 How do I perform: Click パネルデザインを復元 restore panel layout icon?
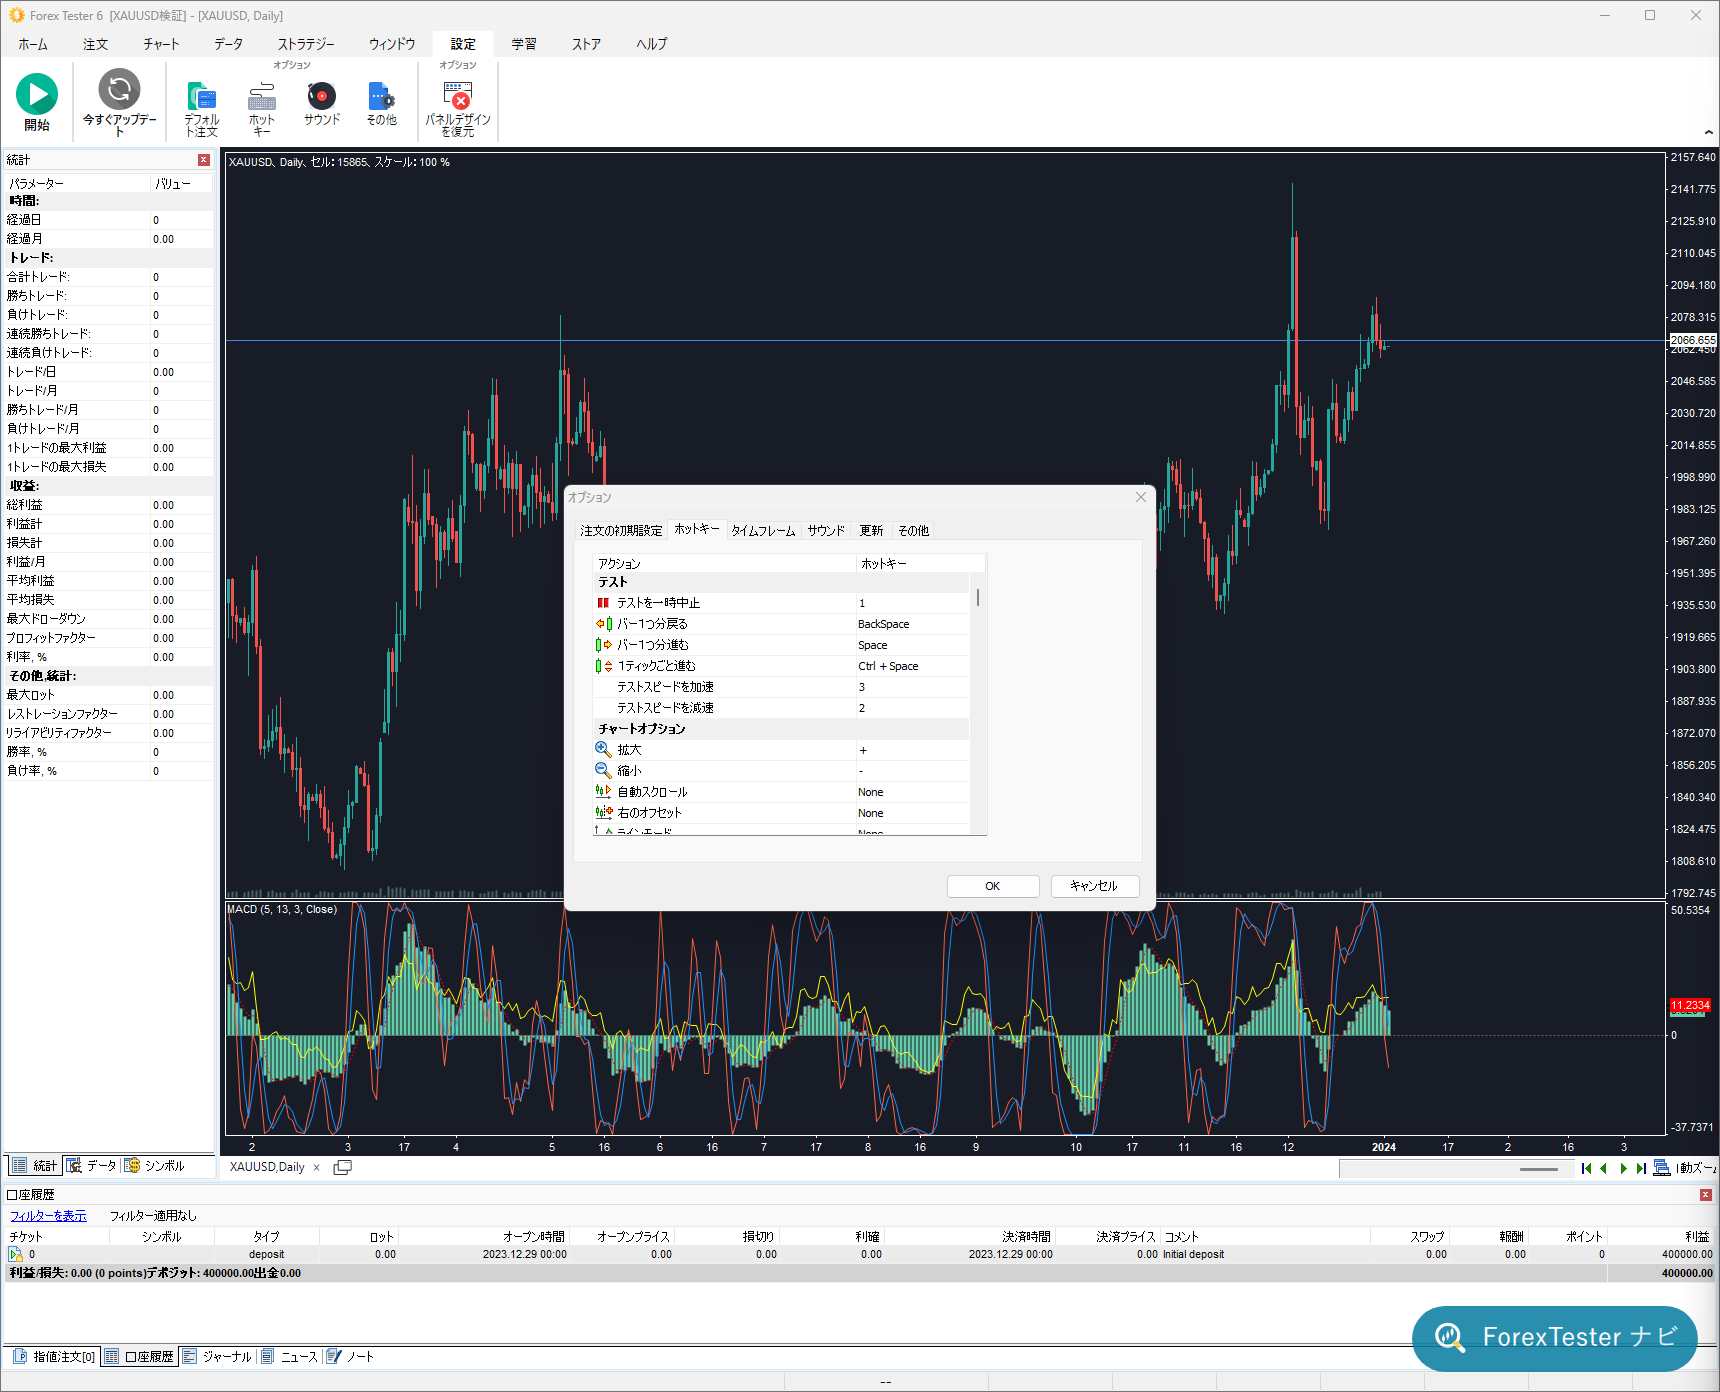coord(457,94)
